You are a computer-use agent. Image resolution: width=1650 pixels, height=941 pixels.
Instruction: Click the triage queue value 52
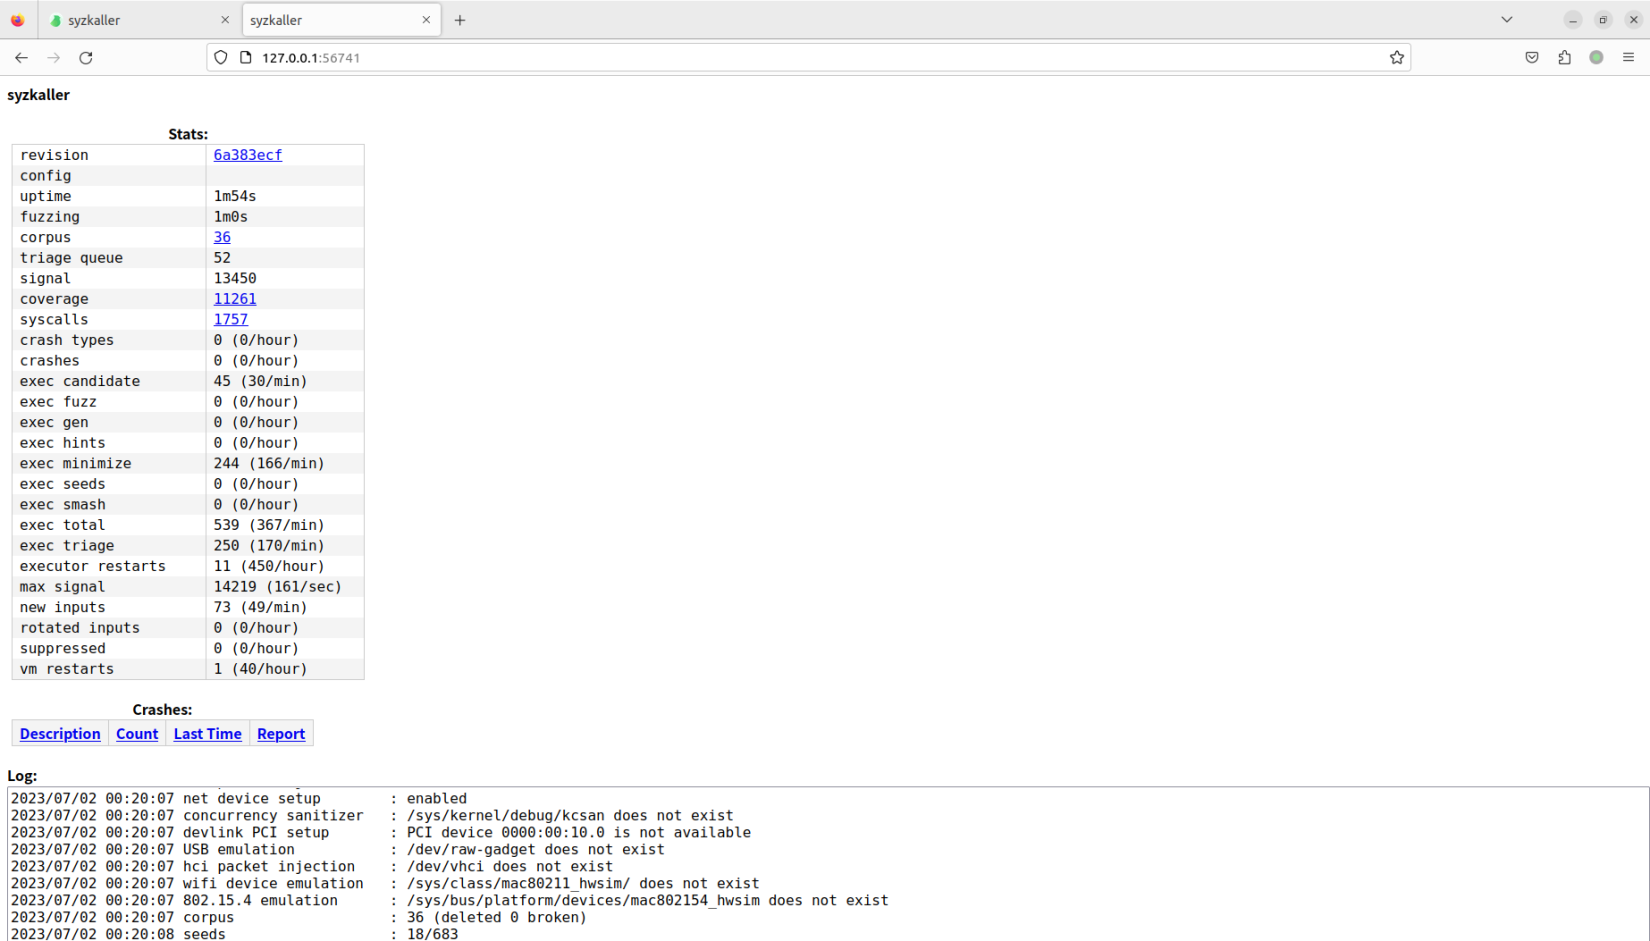(x=222, y=258)
